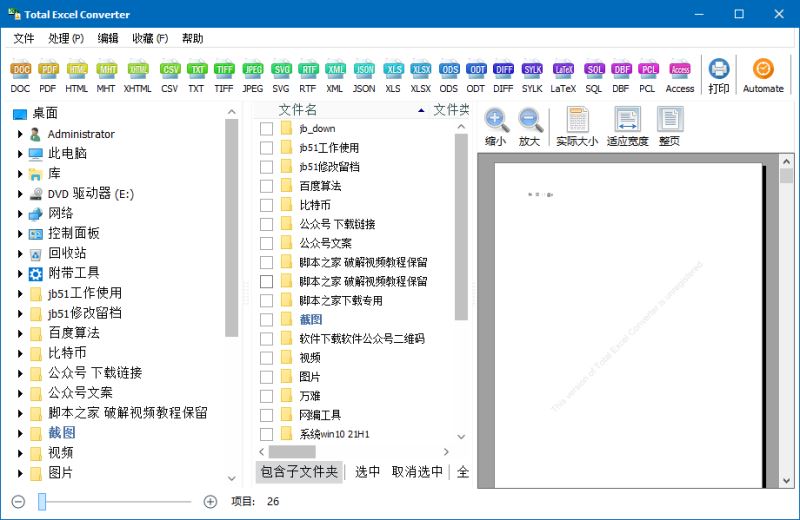800x520 pixels.
Task: Choose the HTML output format
Action: [77, 77]
